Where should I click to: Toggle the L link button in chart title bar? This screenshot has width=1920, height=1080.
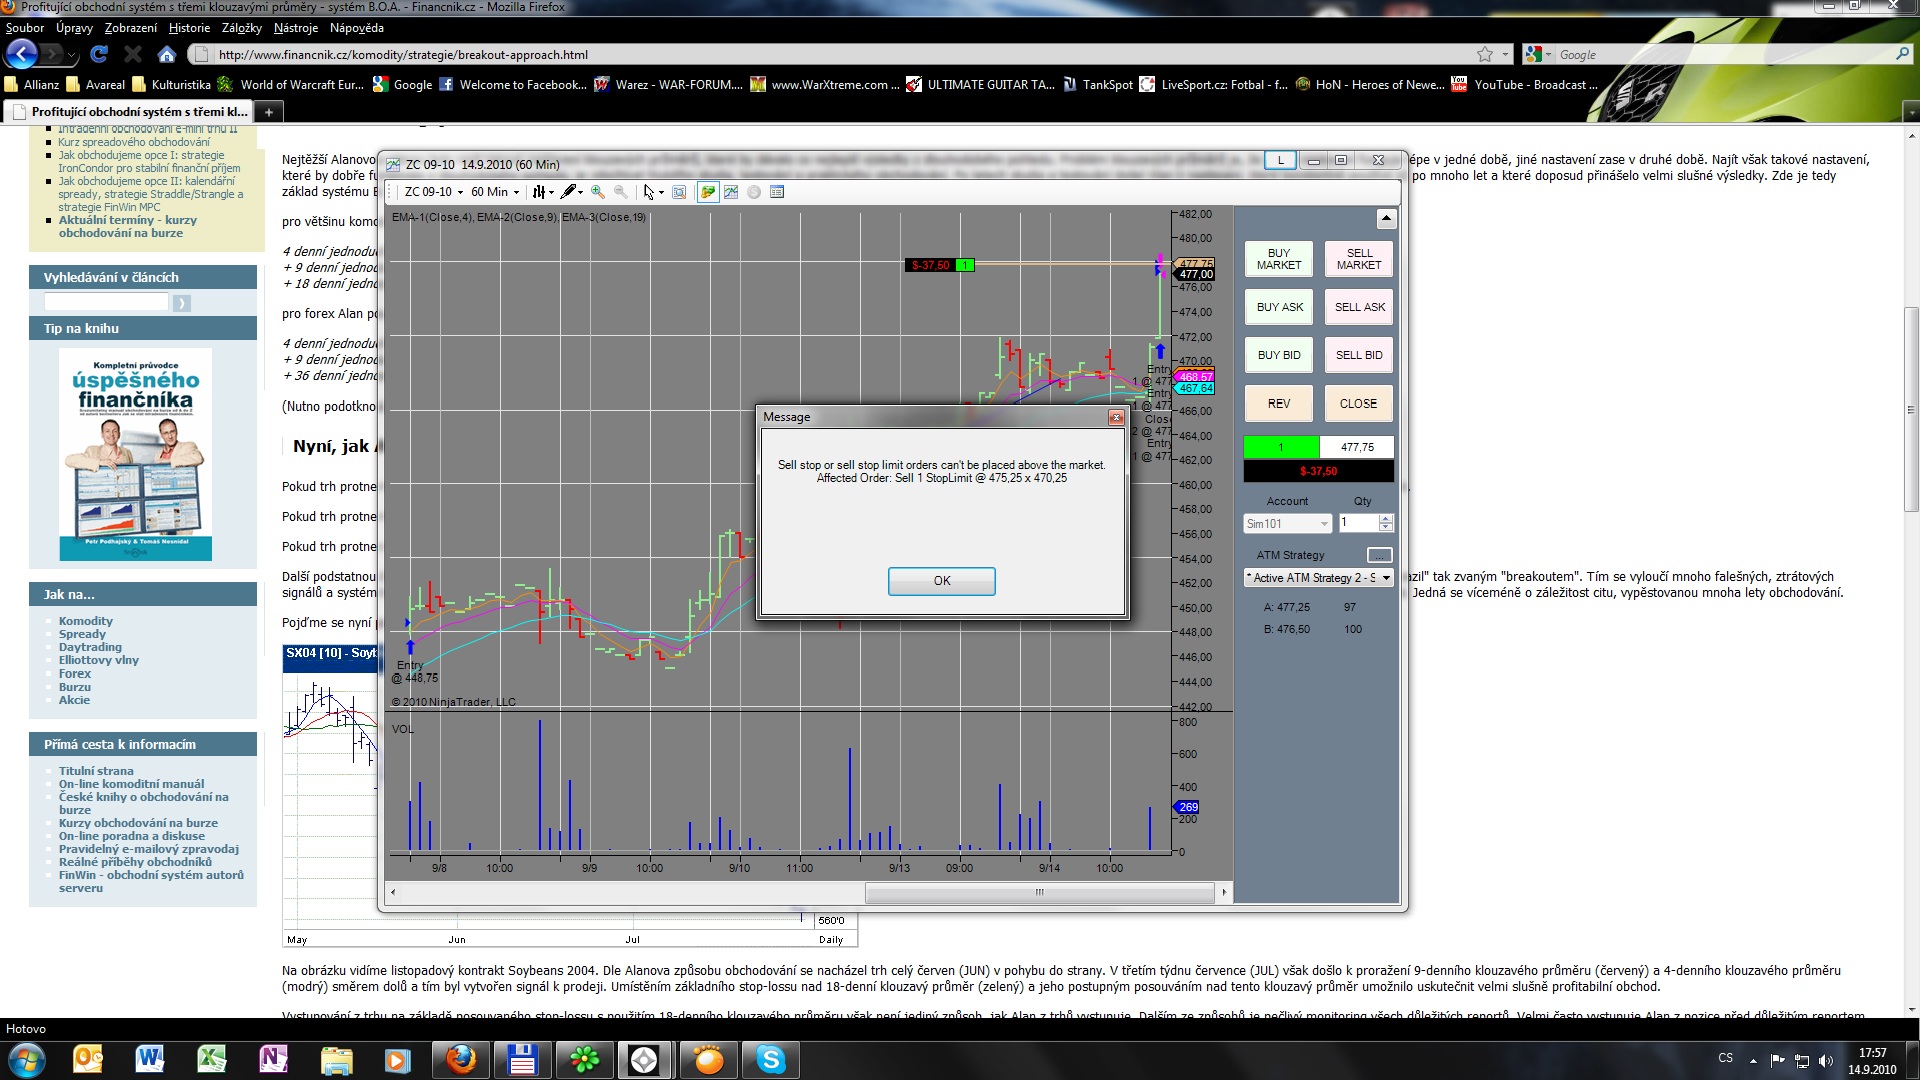click(x=1280, y=160)
